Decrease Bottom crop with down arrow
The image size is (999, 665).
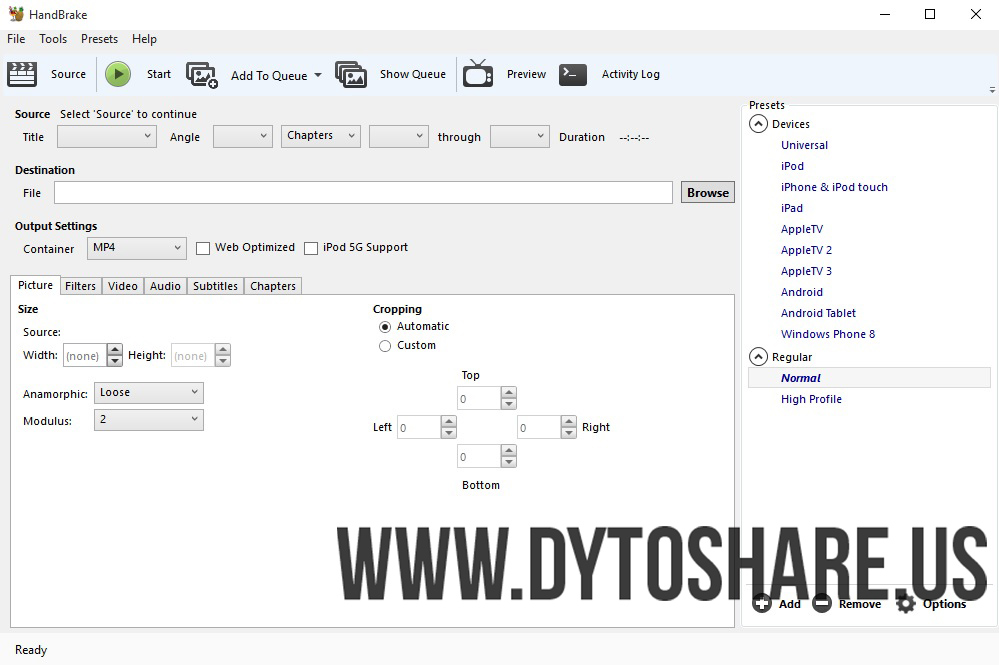508,462
